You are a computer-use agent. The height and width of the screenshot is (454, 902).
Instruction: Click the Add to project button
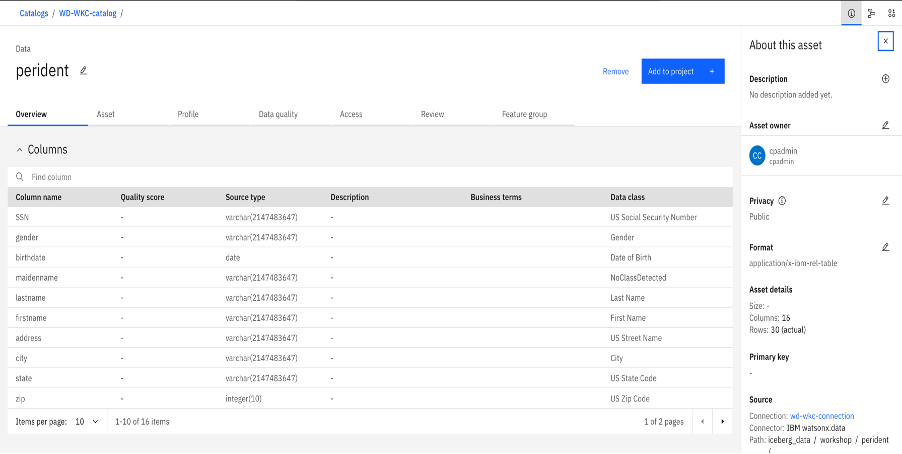[682, 71]
